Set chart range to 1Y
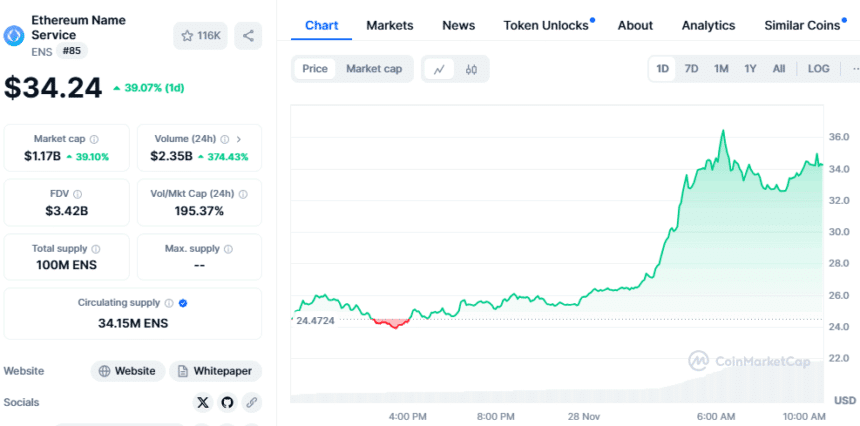860x426 pixels. [x=750, y=69]
